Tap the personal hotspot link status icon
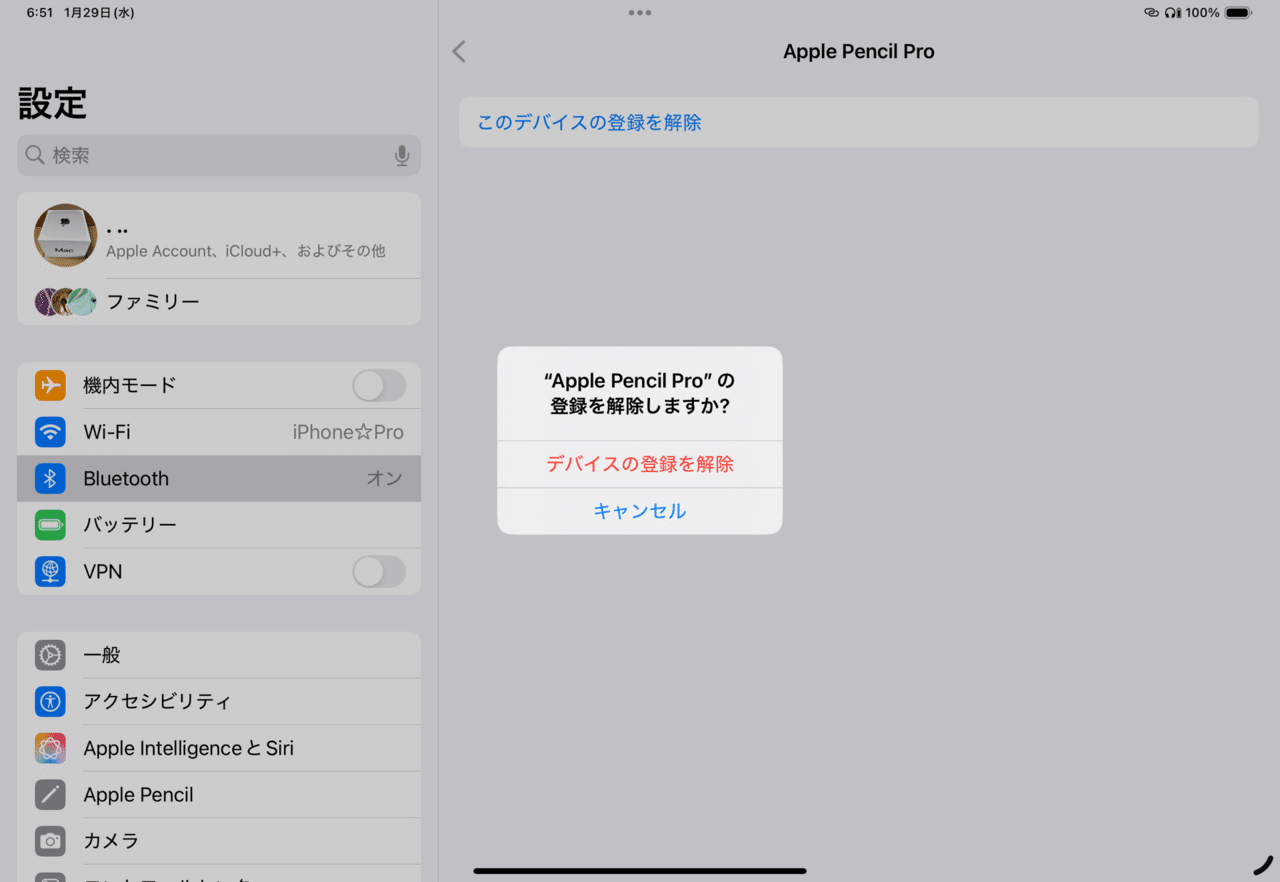 pos(1152,13)
